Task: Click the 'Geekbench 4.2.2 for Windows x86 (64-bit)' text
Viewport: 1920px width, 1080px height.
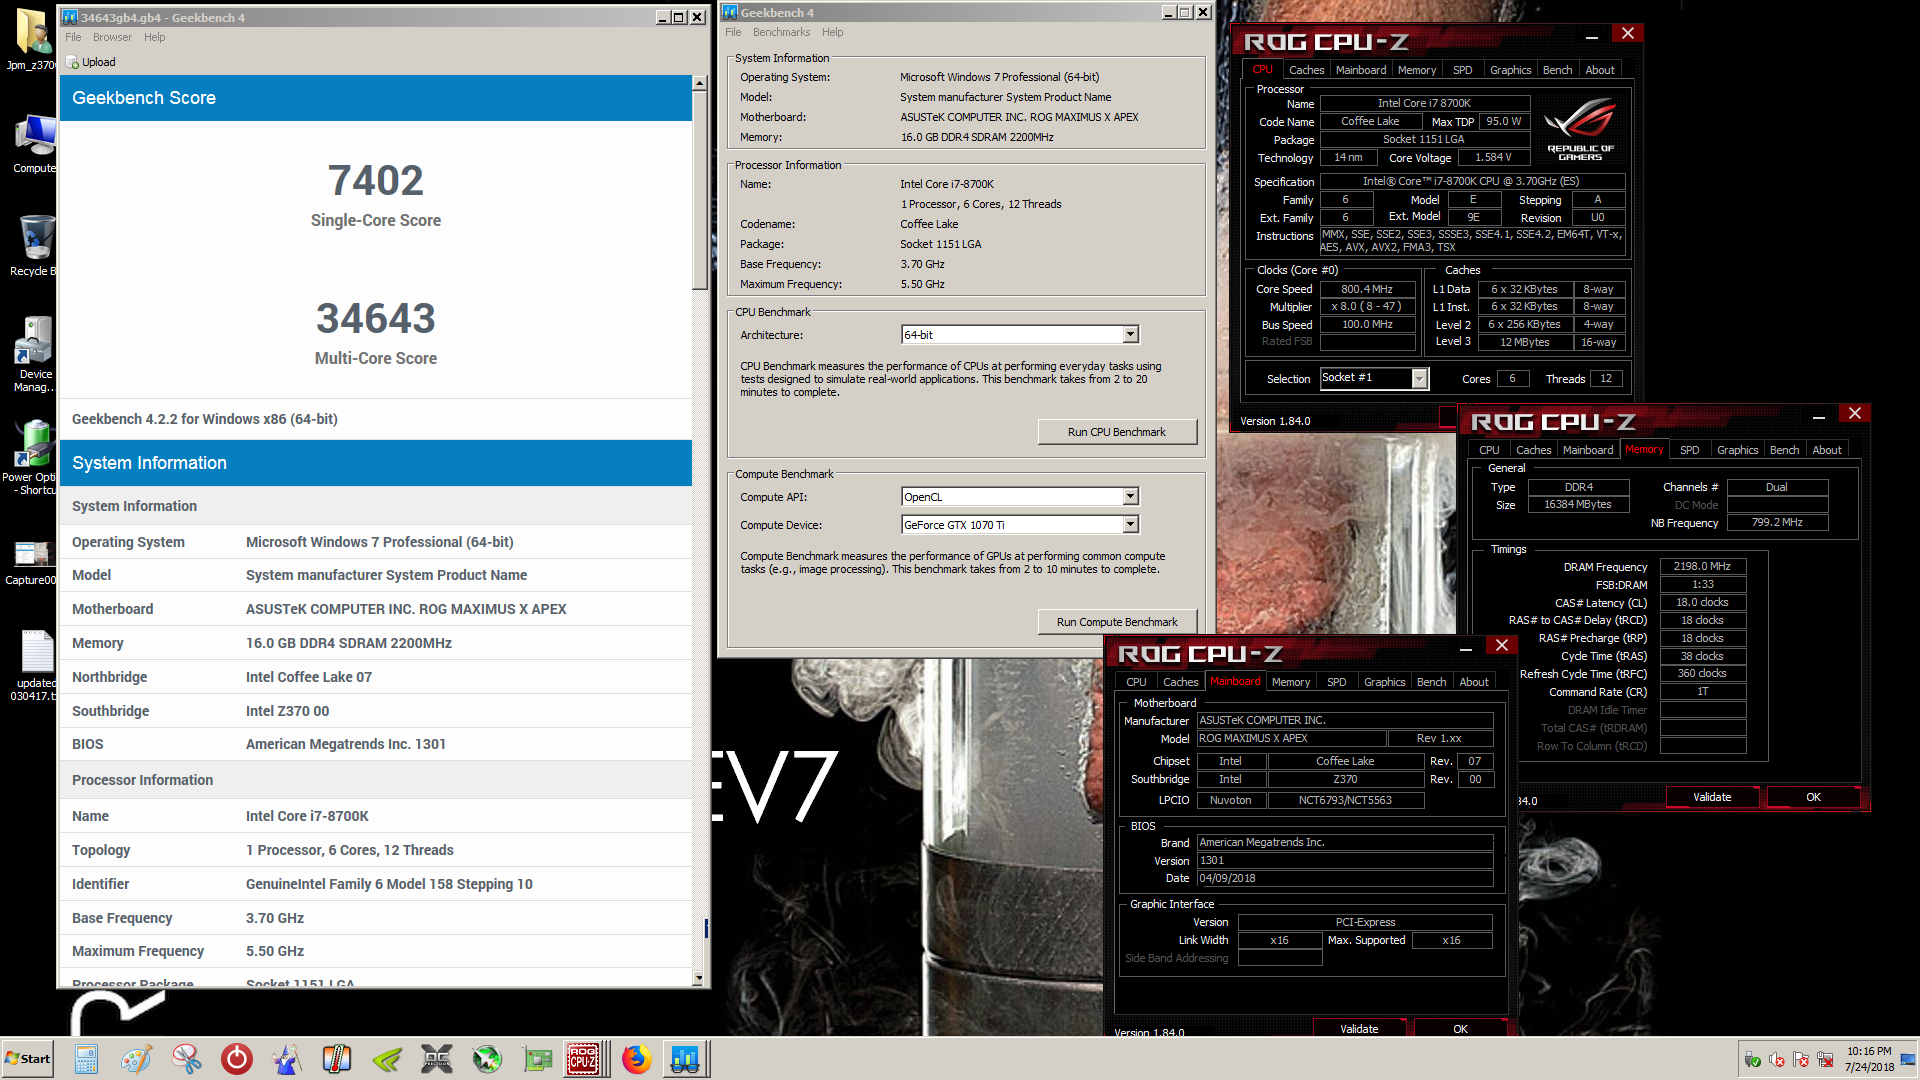Action: (x=205, y=419)
